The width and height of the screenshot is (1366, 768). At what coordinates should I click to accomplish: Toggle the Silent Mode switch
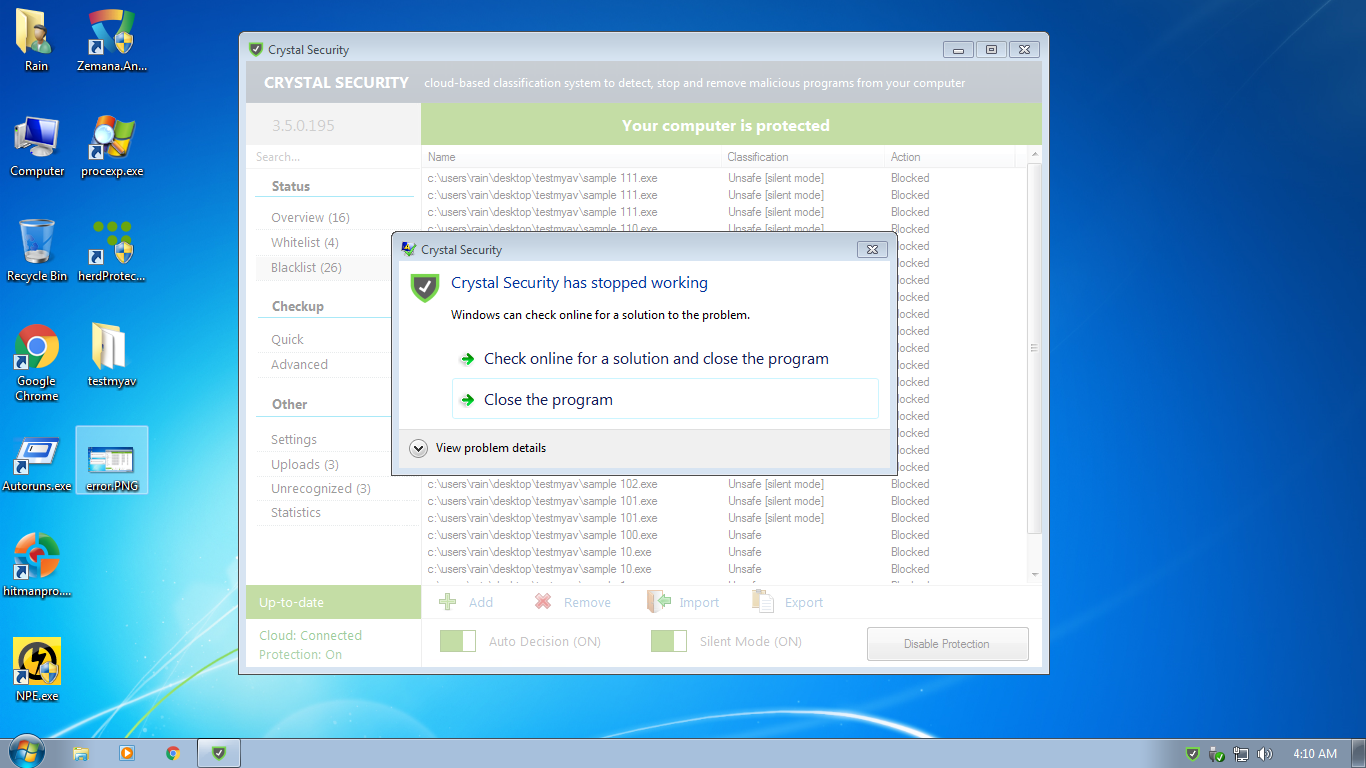point(669,641)
